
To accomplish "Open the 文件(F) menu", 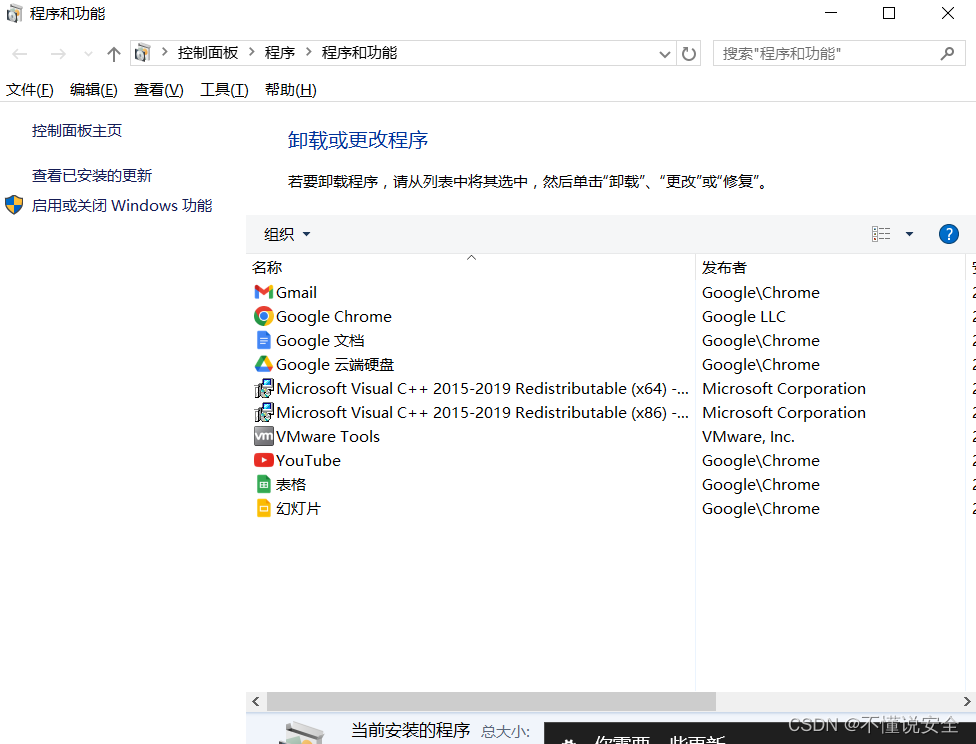I will coord(30,90).
